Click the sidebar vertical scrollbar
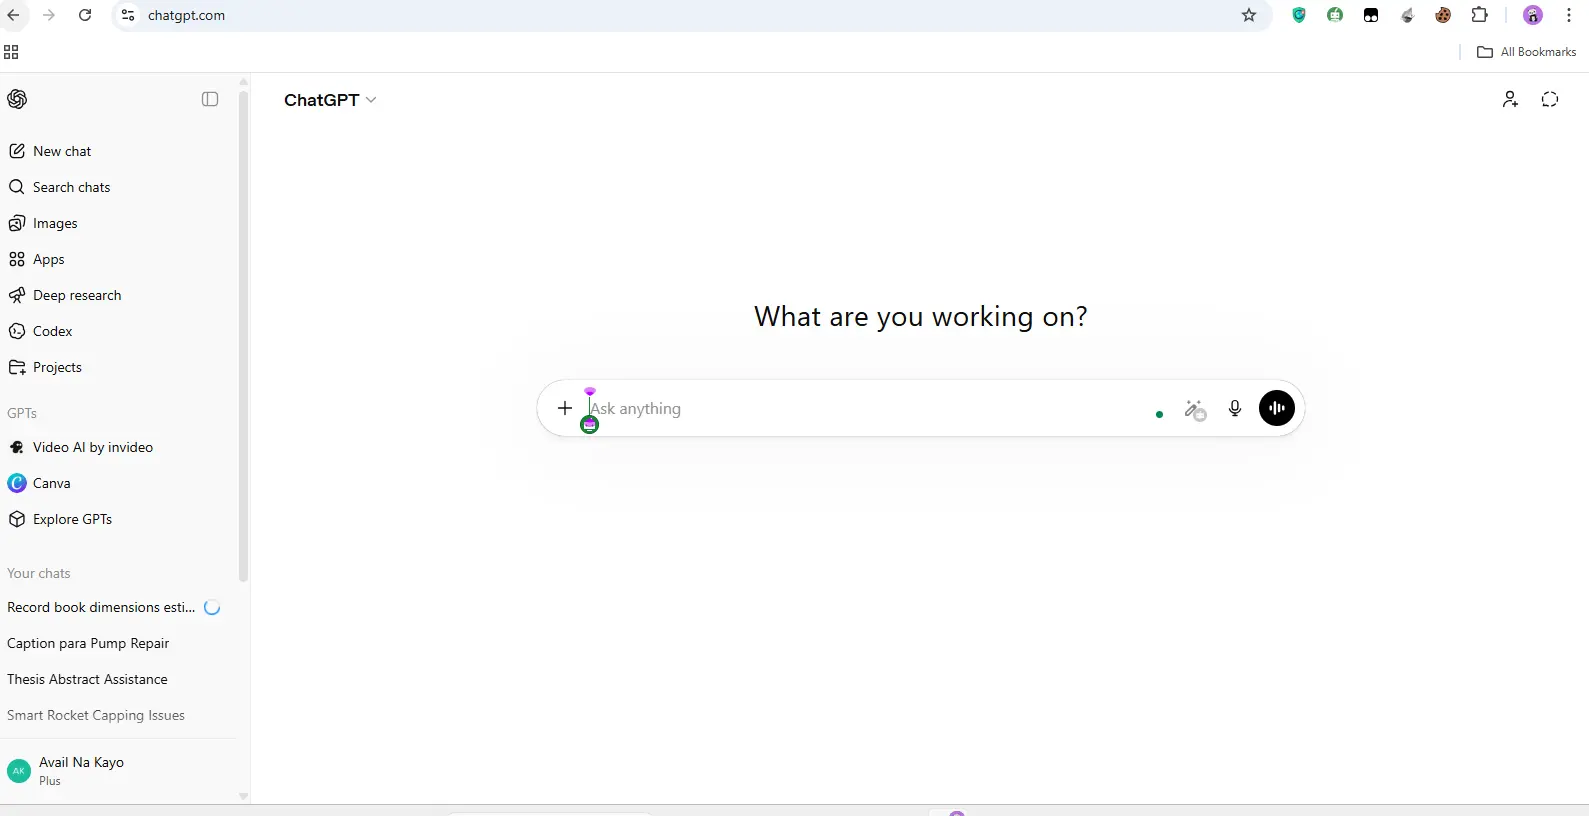The height and width of the screenshot is (816, 1589). pyautogui.click(x=243, y=336)
